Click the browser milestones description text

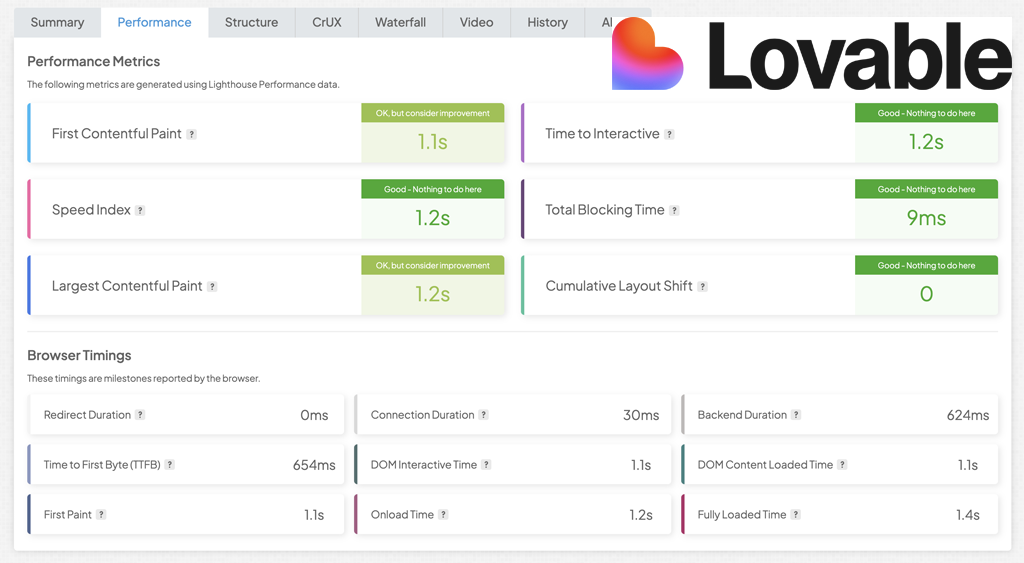coord(144,378)
